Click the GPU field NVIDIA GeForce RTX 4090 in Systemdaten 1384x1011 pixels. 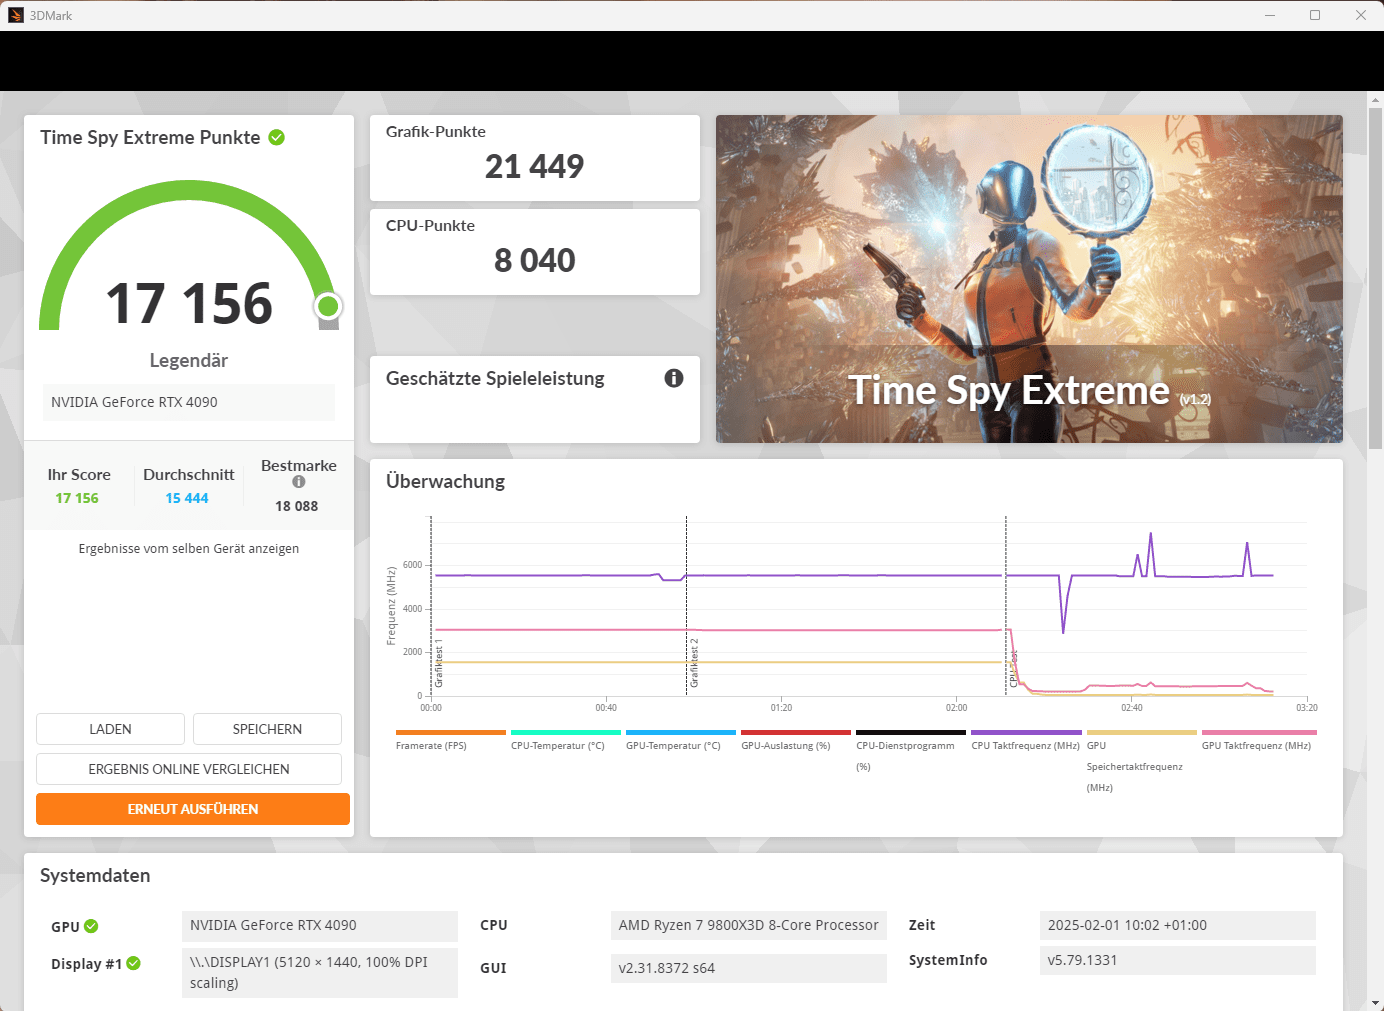pos(320,926)
